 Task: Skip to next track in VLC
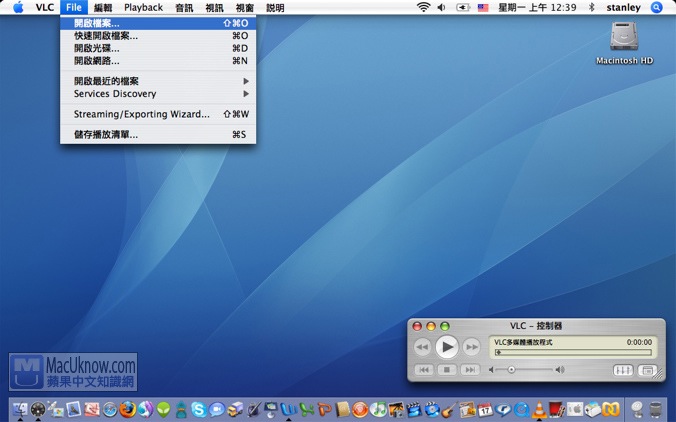click(470, 370)
